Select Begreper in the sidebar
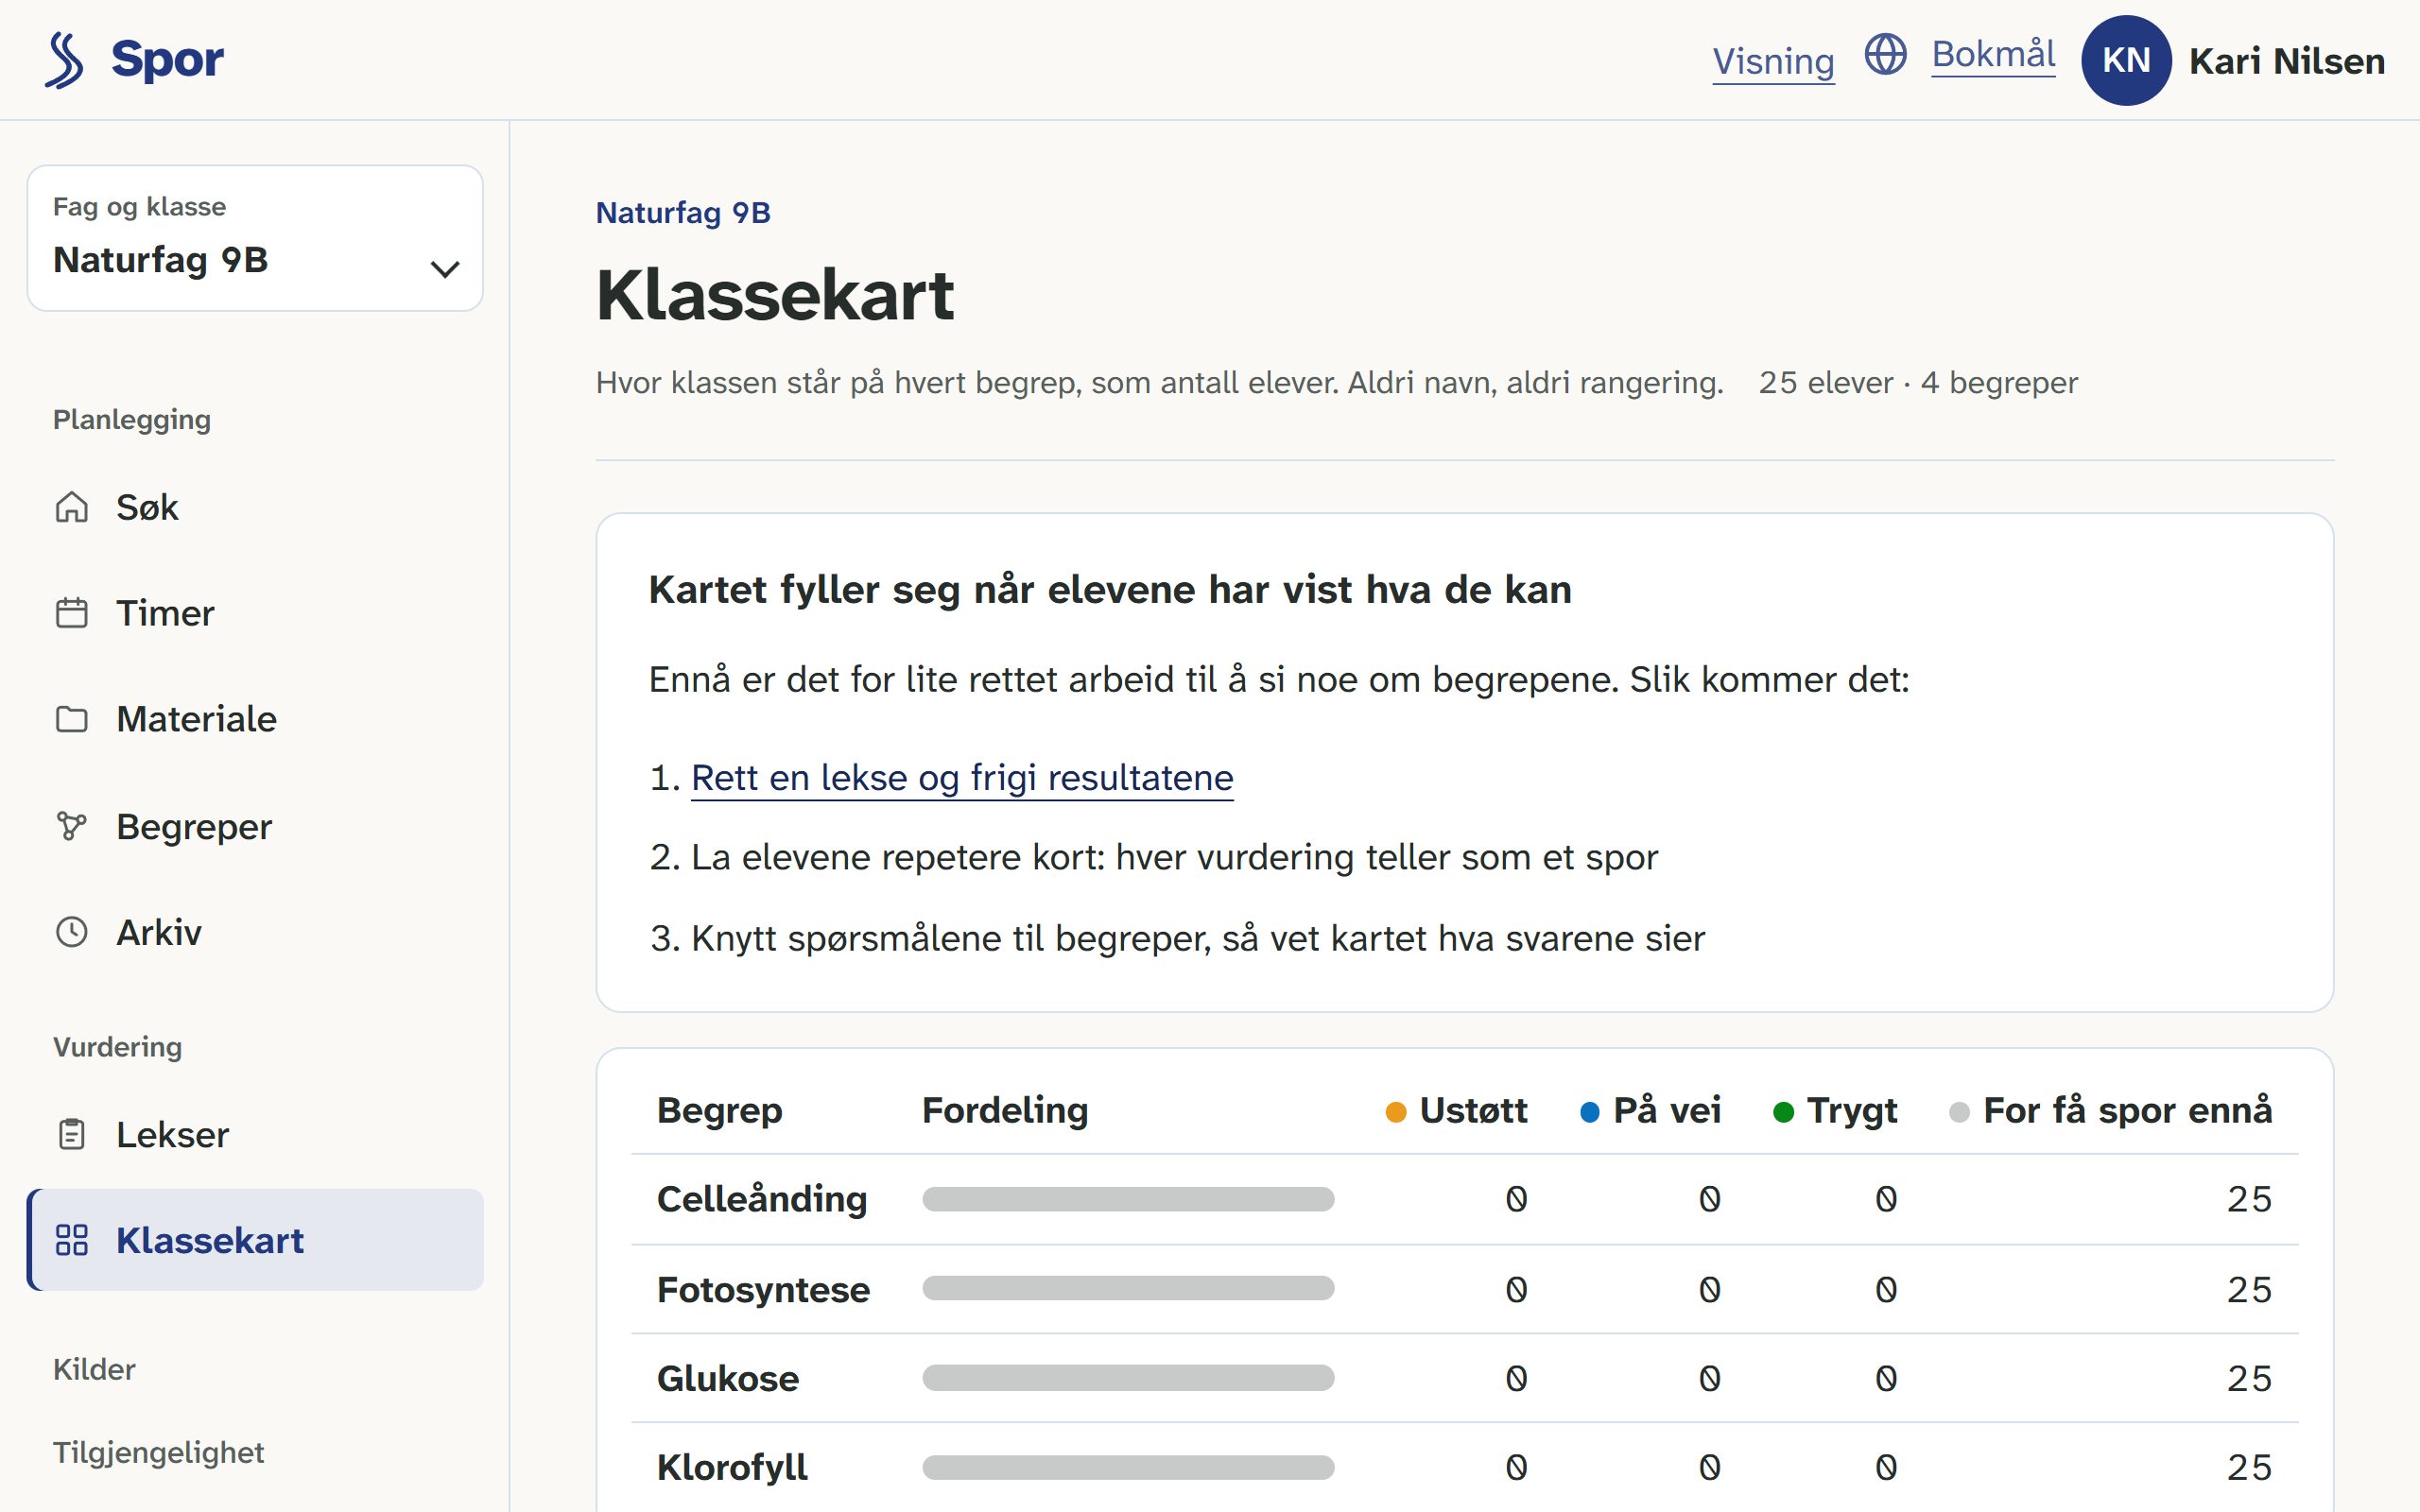 point(255,826)
